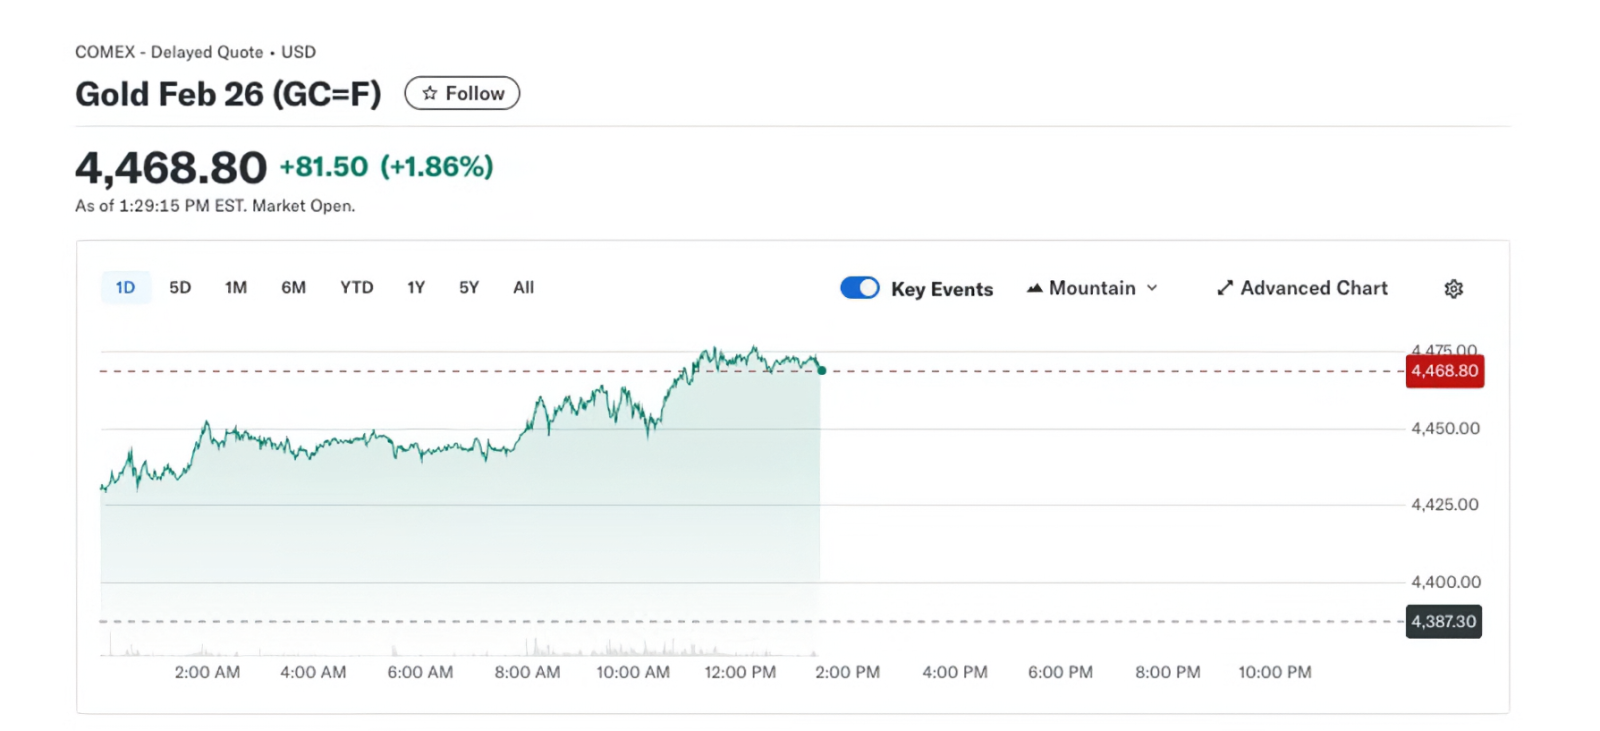
Task: Switch to the 5D time range
Action: [x=180, y=288]
